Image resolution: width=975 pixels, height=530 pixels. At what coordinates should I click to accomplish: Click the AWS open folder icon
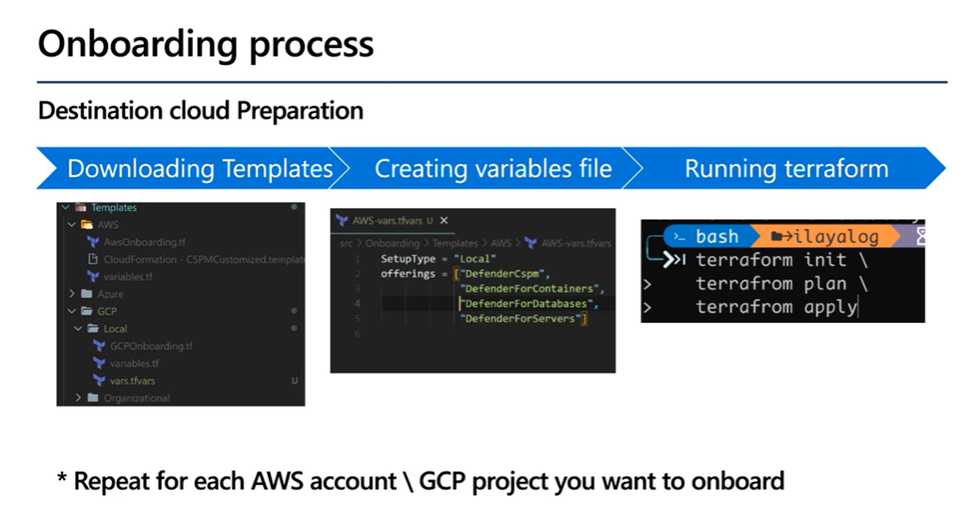click(x=86, y=225)
